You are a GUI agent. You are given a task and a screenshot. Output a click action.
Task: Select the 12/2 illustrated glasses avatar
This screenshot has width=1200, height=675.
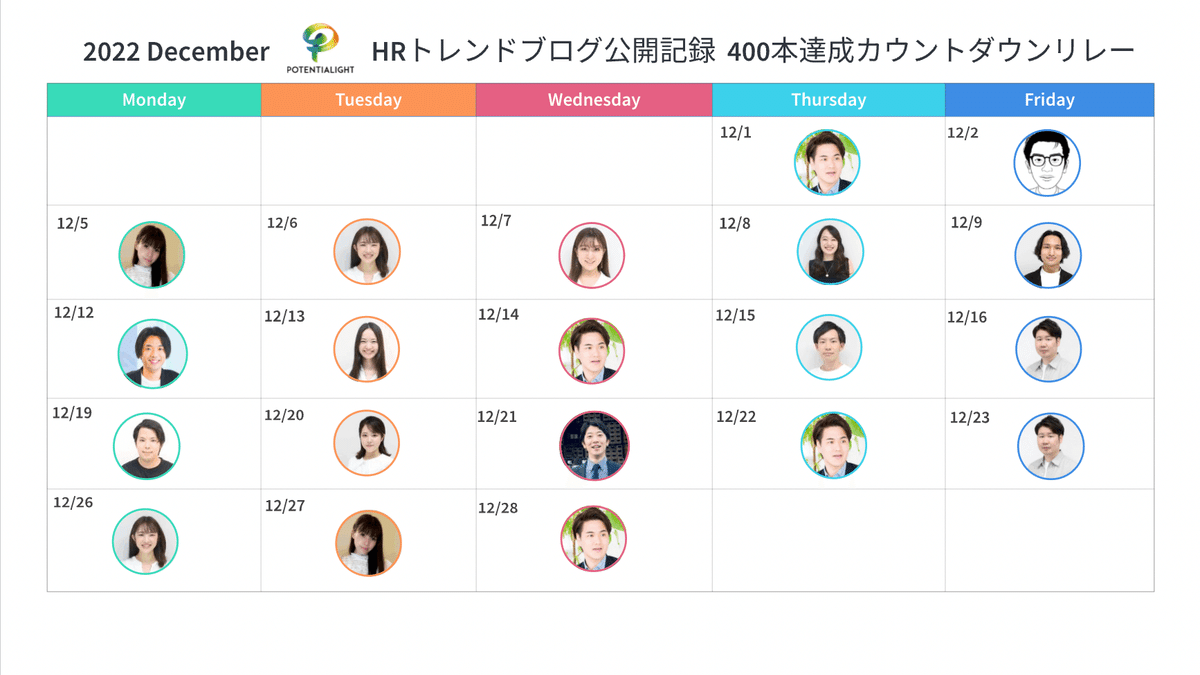1047,163
